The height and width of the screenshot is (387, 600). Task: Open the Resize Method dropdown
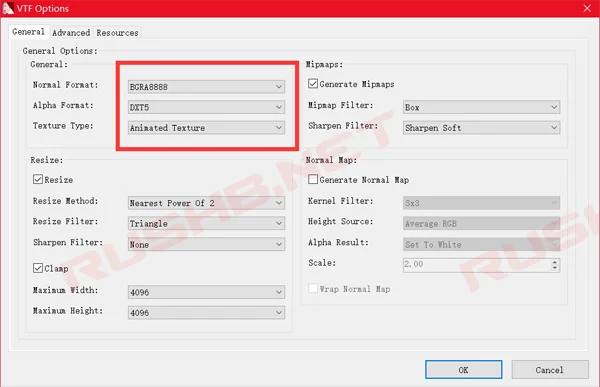coord(206,203)
